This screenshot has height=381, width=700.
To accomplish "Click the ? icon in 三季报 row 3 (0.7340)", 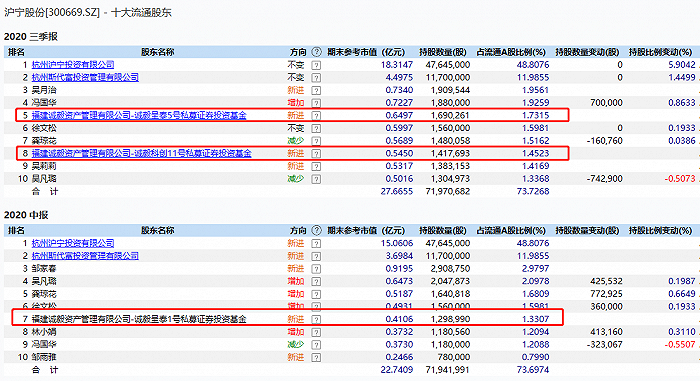I will [316, 91].
